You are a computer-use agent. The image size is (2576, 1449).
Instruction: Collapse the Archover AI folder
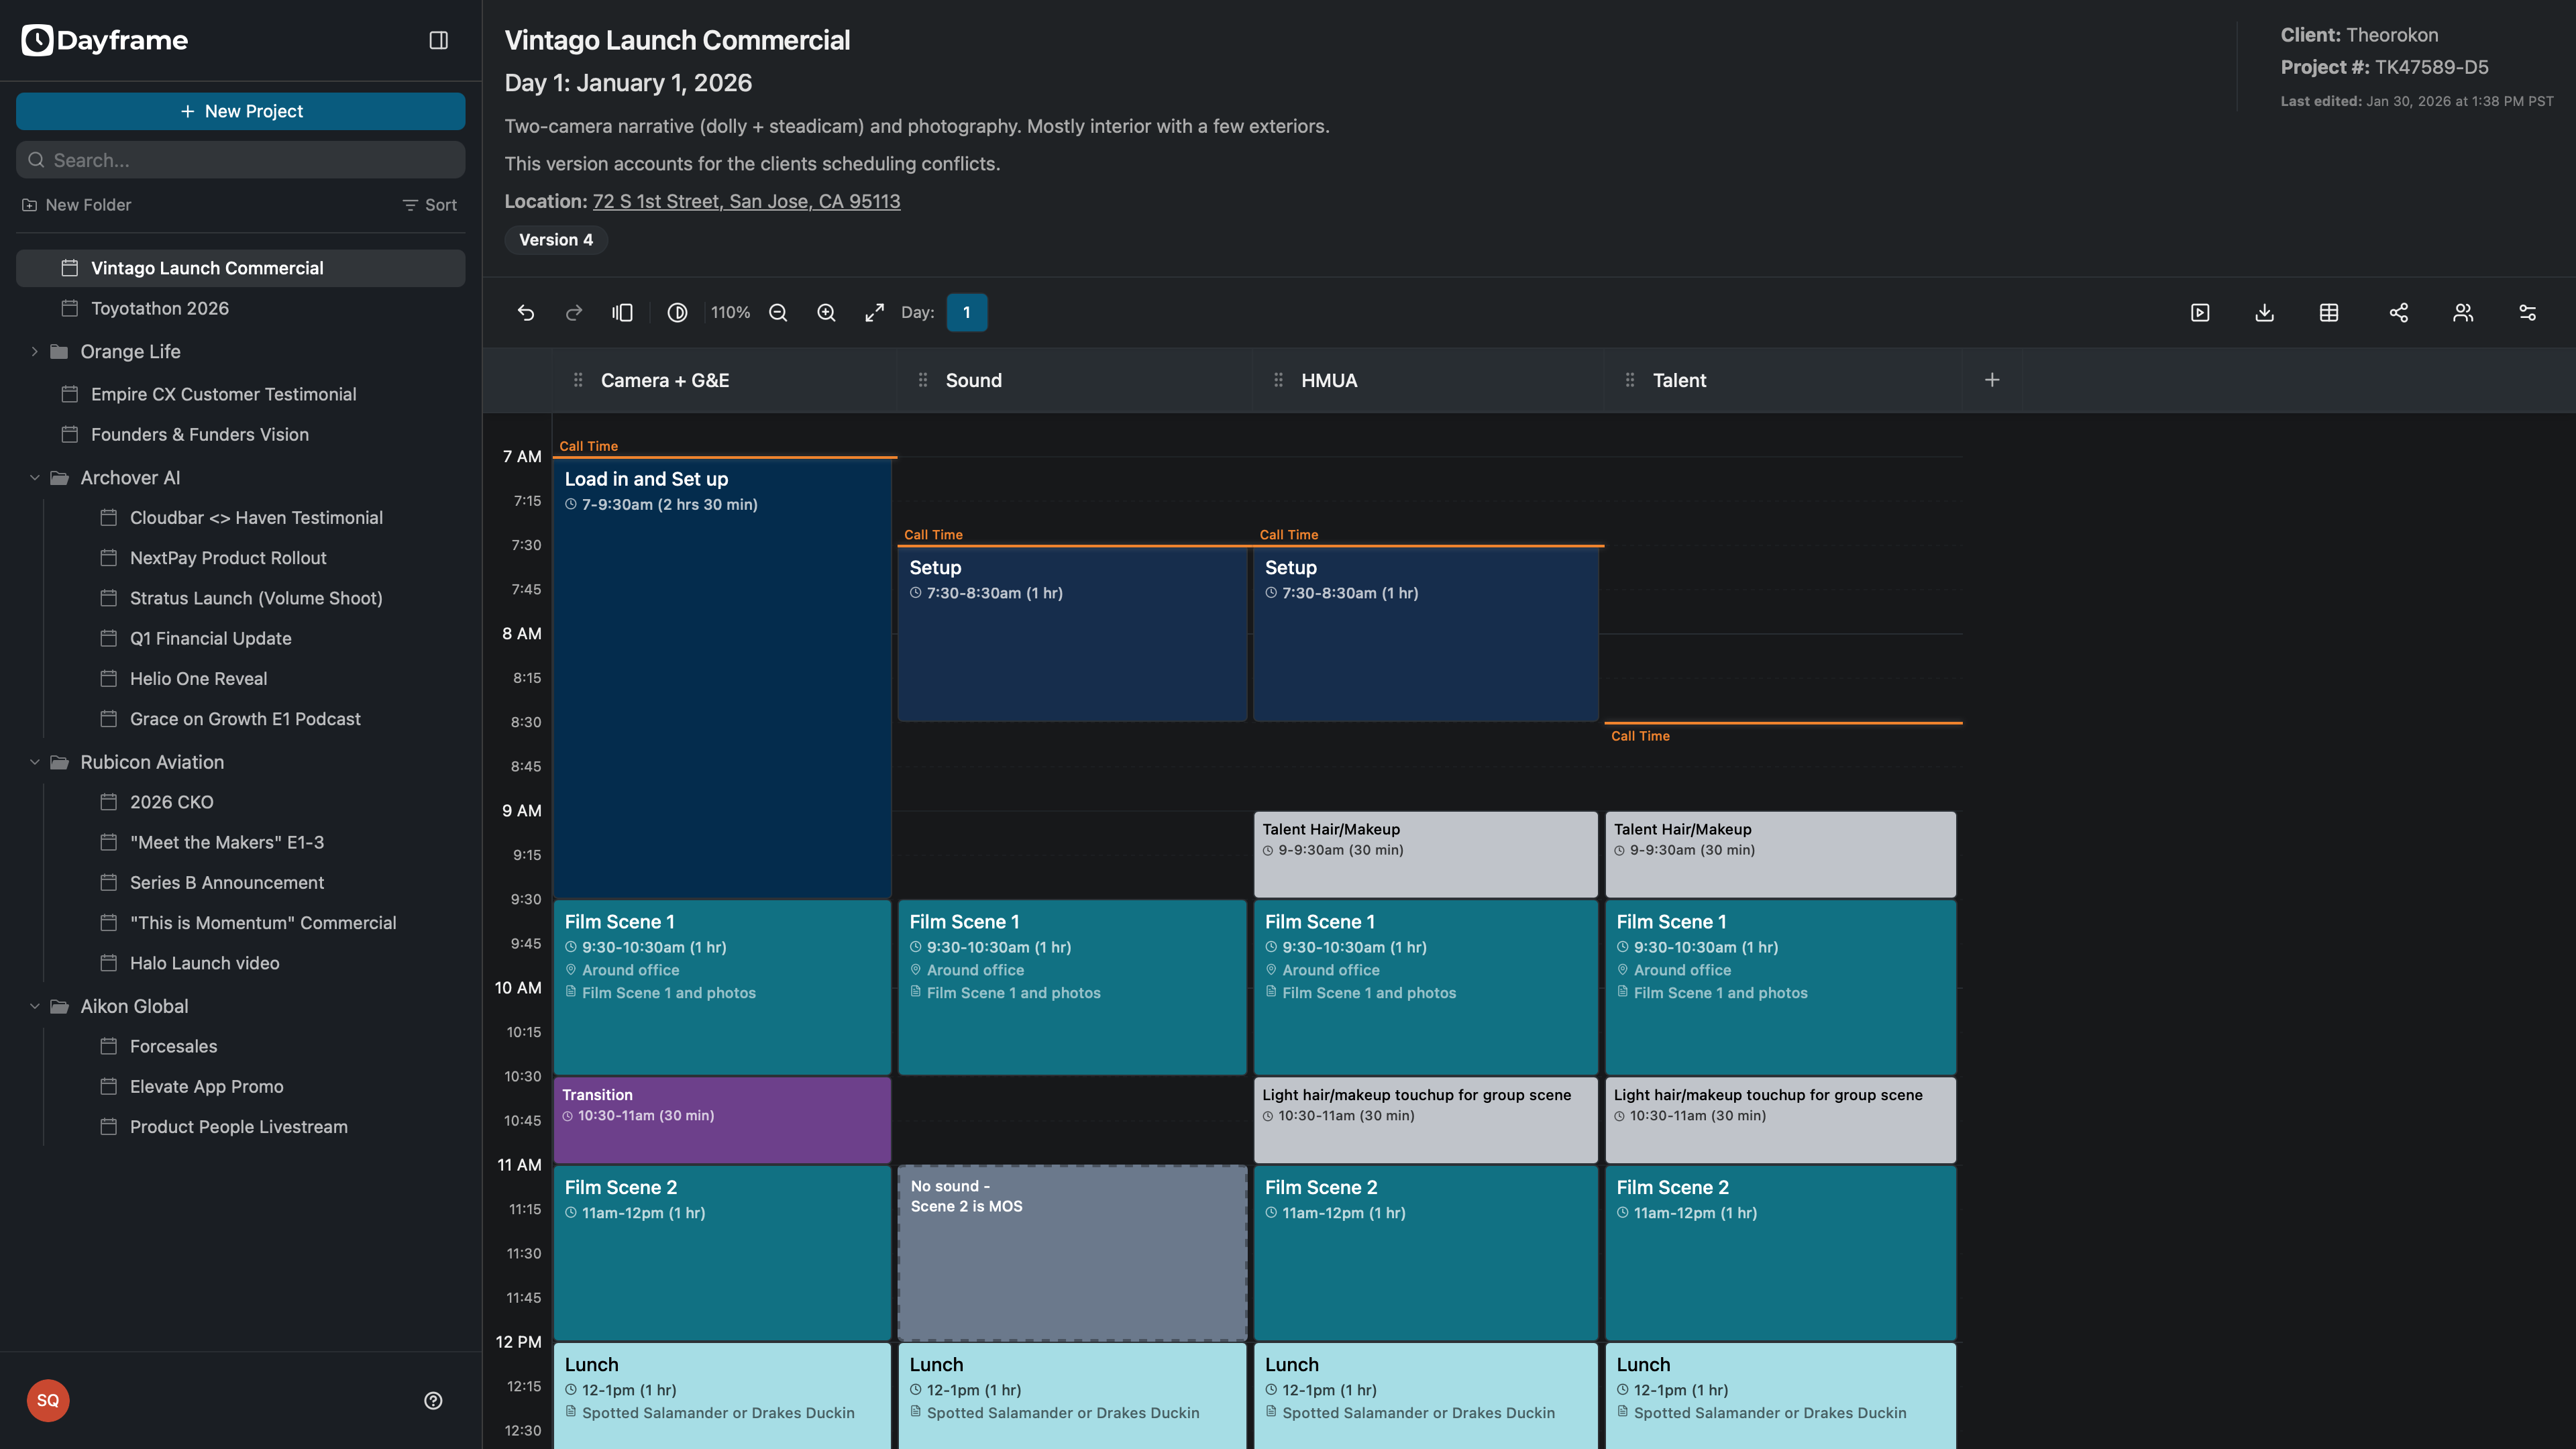pyautogui.click(x=35, y=478)
